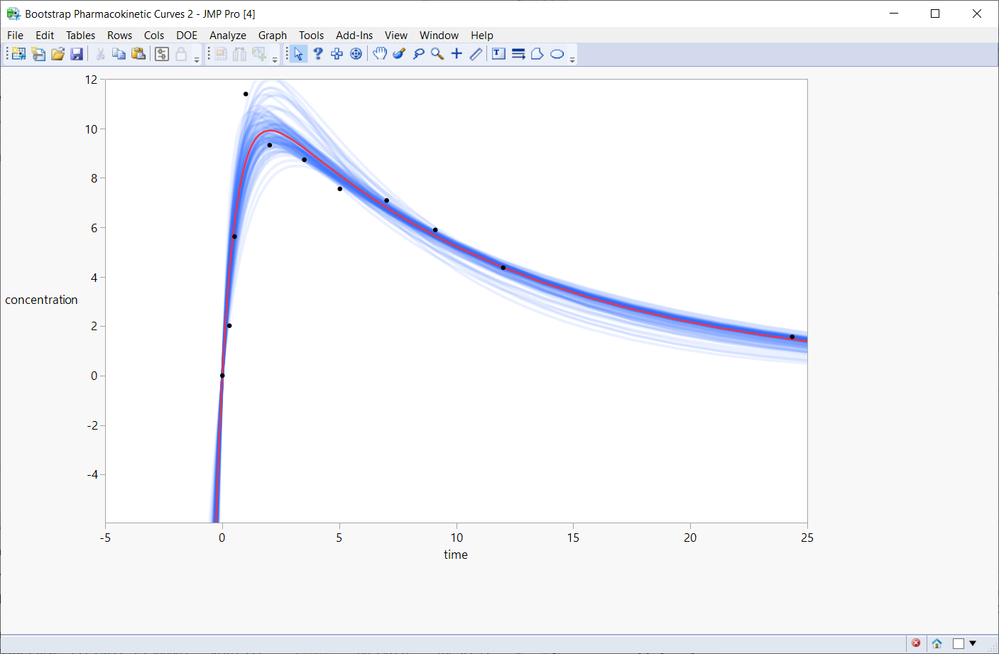
Task: Select the Grabber hand tool
Action: [380, 53]
